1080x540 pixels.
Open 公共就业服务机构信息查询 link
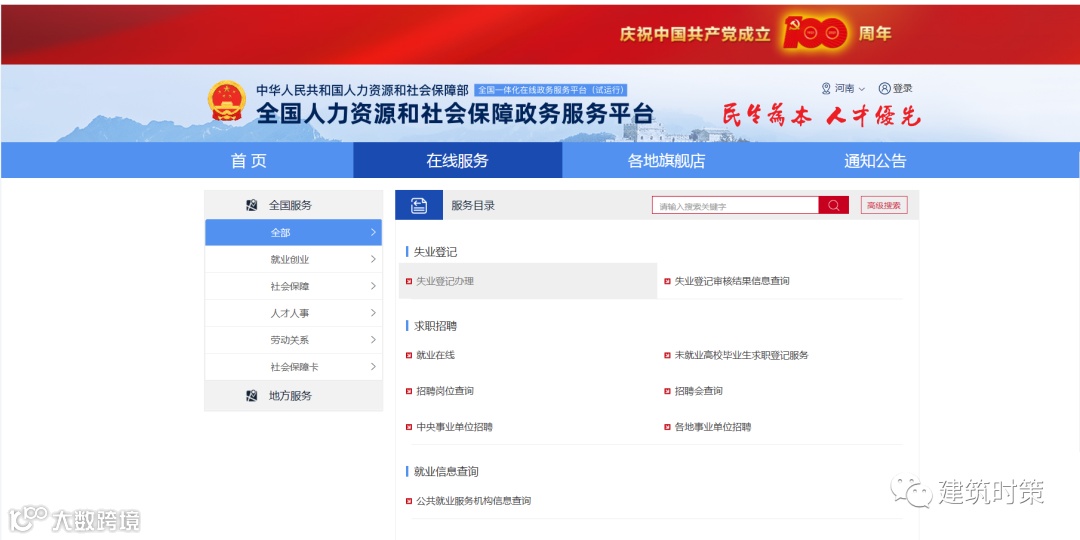coord(474,501)
